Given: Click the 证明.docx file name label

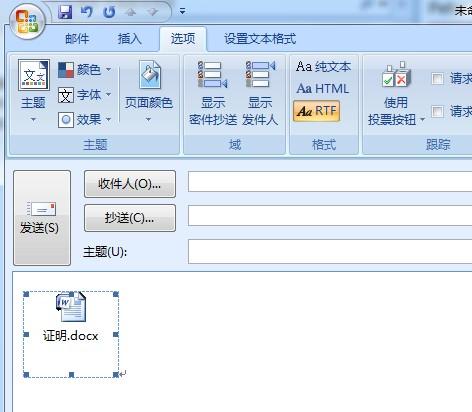Looking at the screenshot, I should (x=71, y=336).
